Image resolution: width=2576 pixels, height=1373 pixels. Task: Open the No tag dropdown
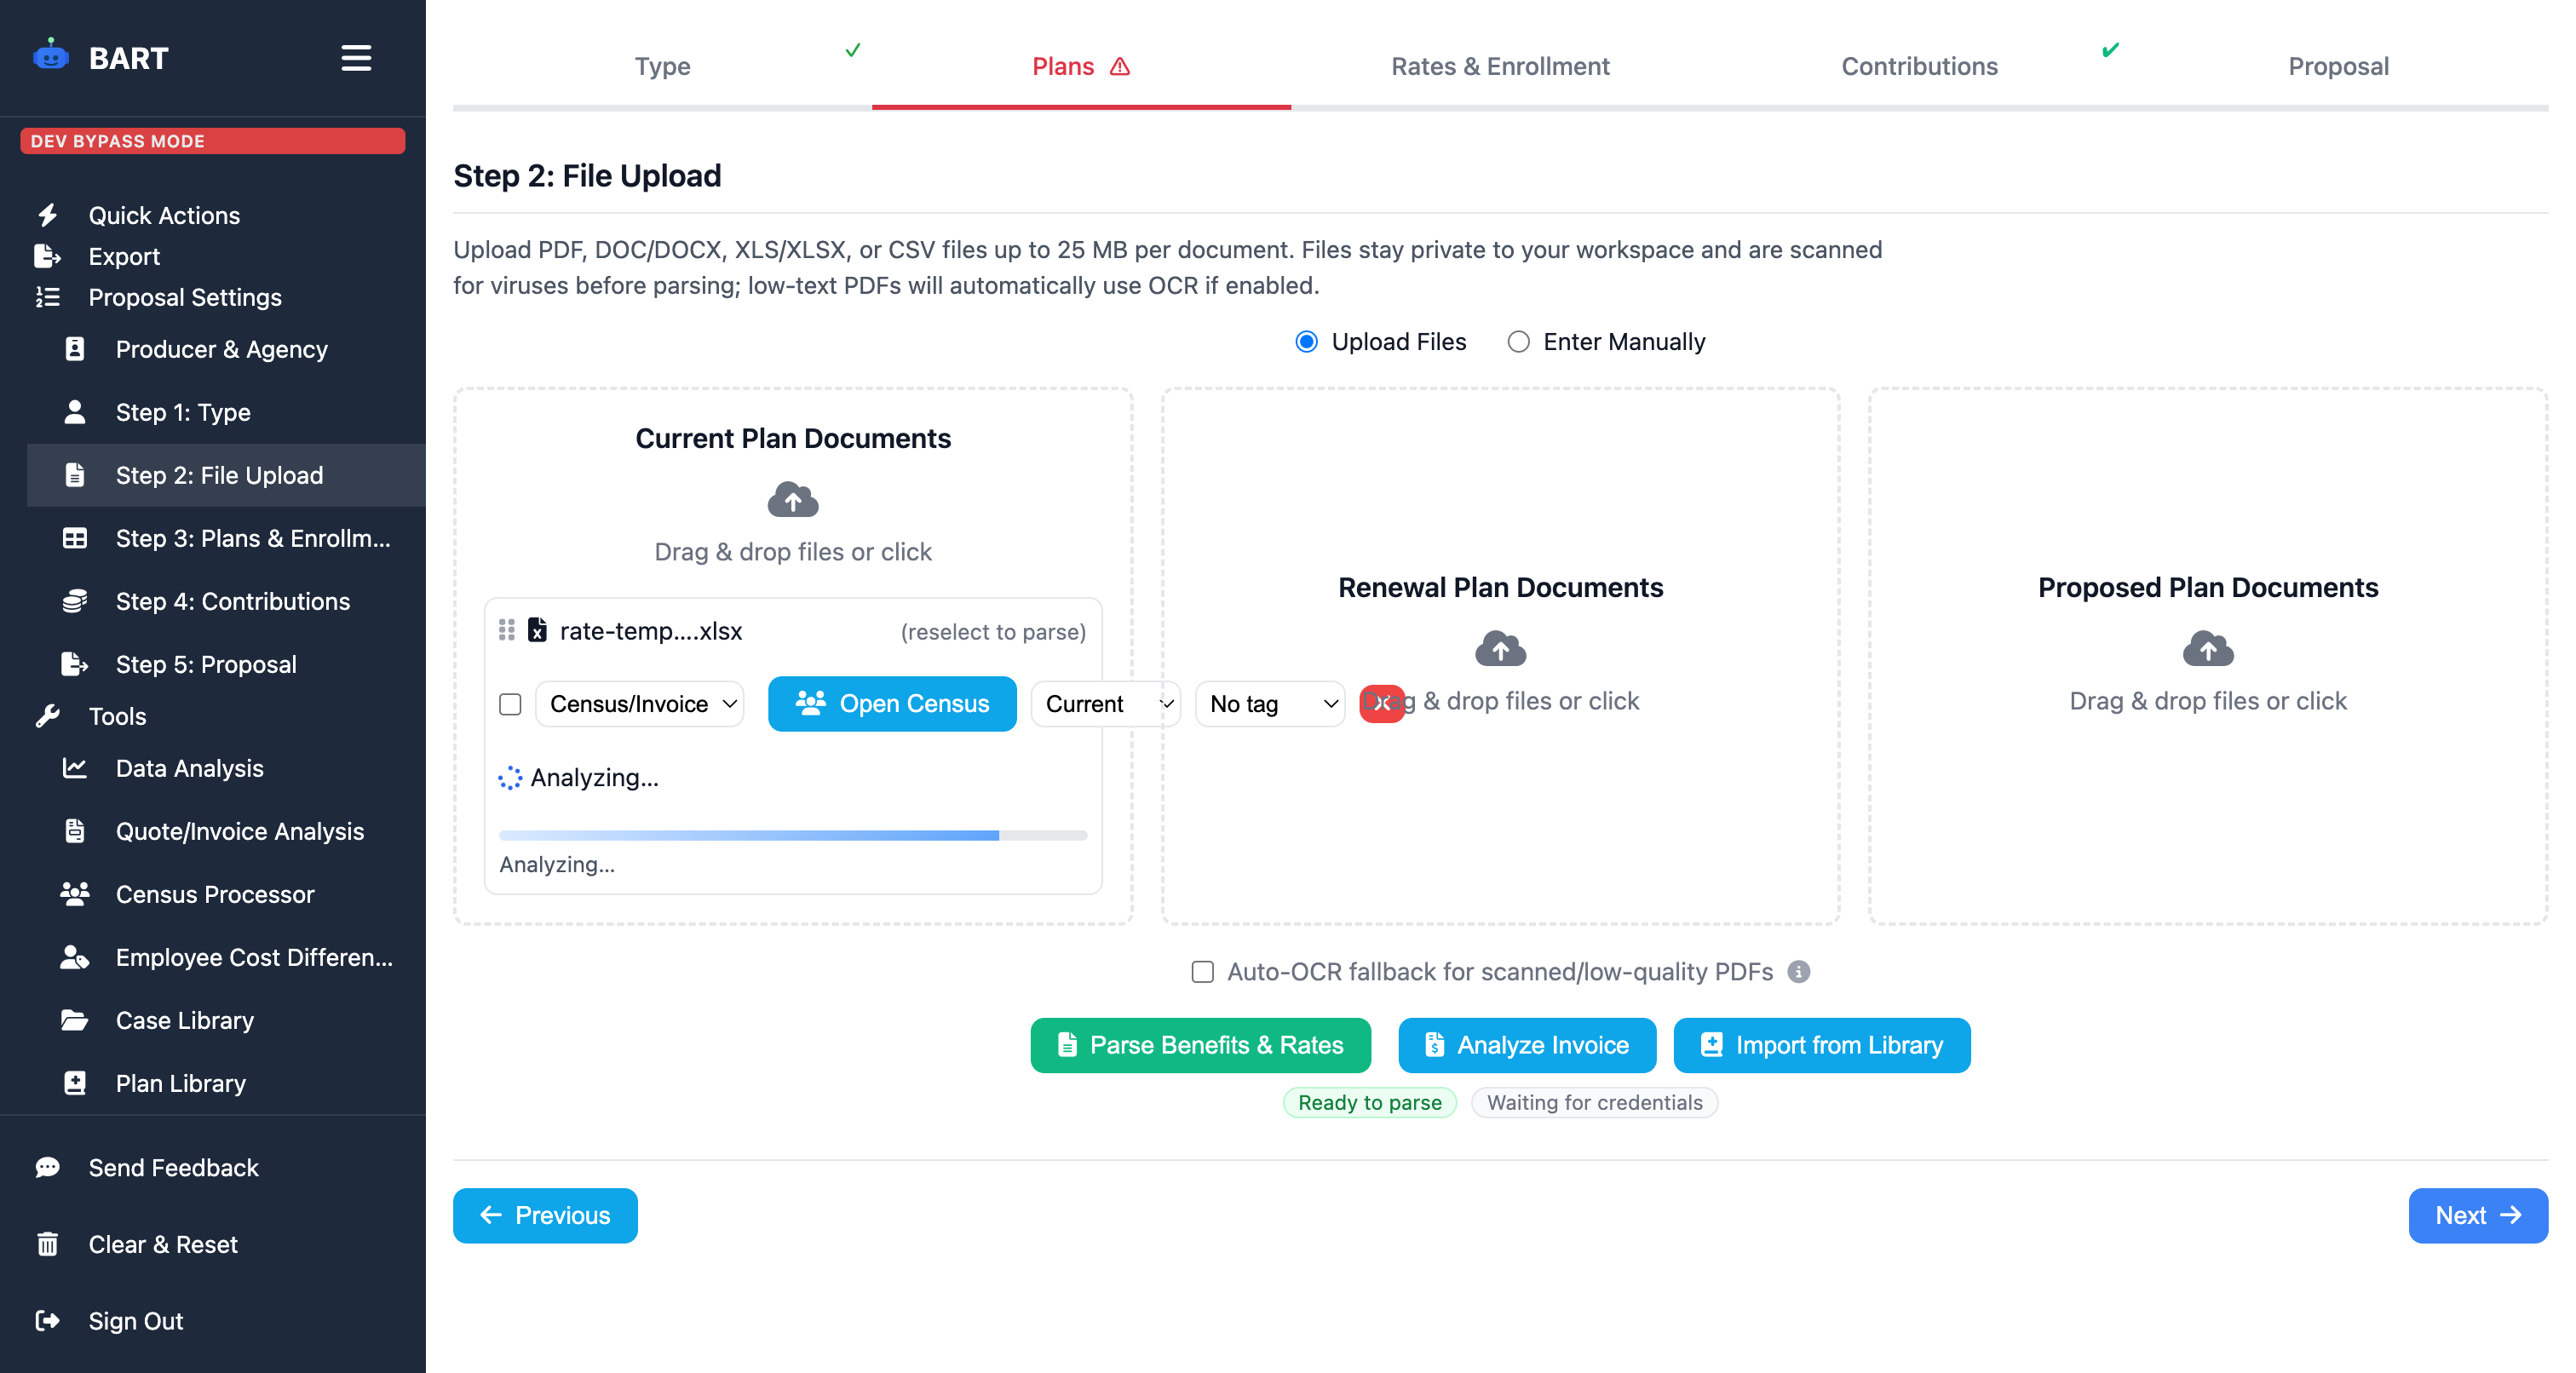tap(1269, 703)
